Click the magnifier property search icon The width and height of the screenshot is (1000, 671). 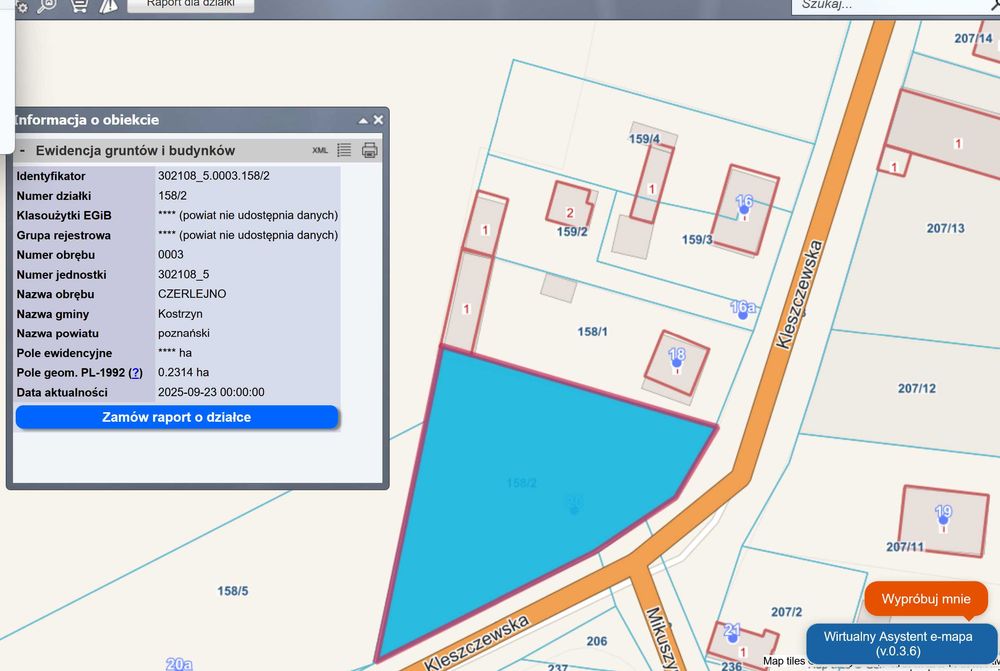point(47,6)
